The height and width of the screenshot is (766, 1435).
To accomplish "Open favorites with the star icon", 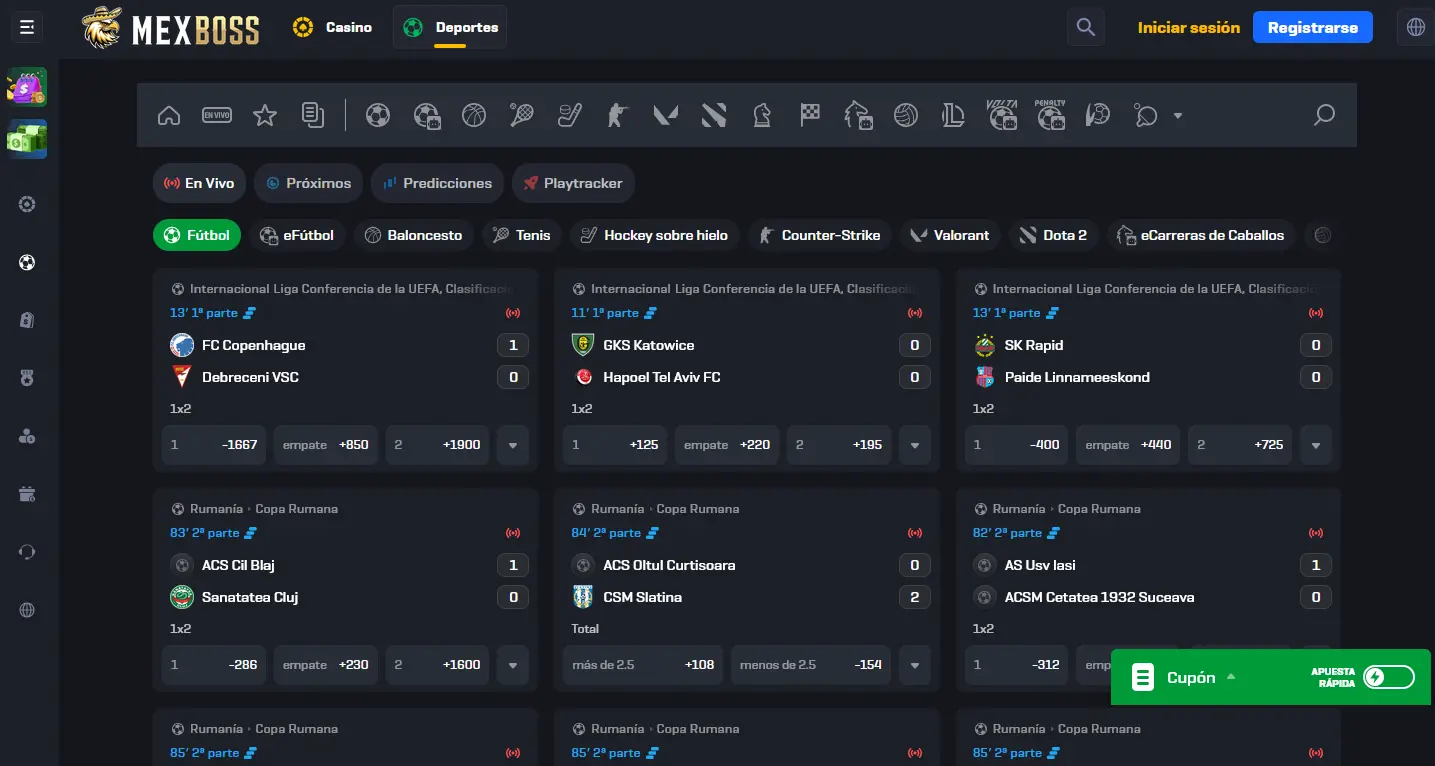I will coord(265,116).
